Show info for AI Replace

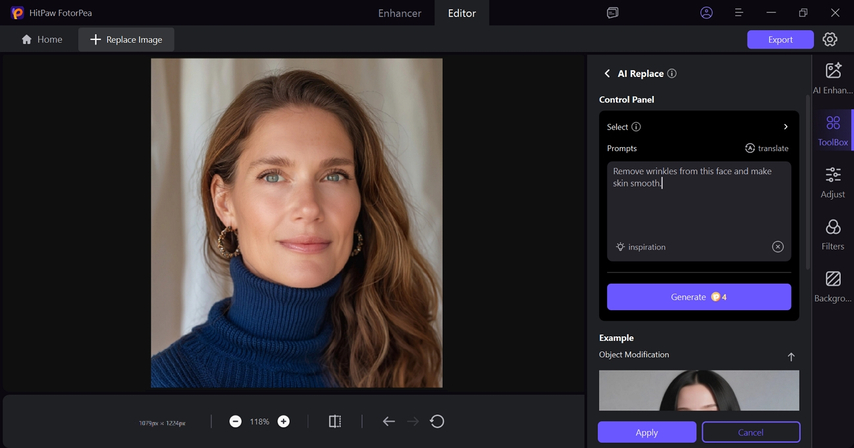coord(672,73)
